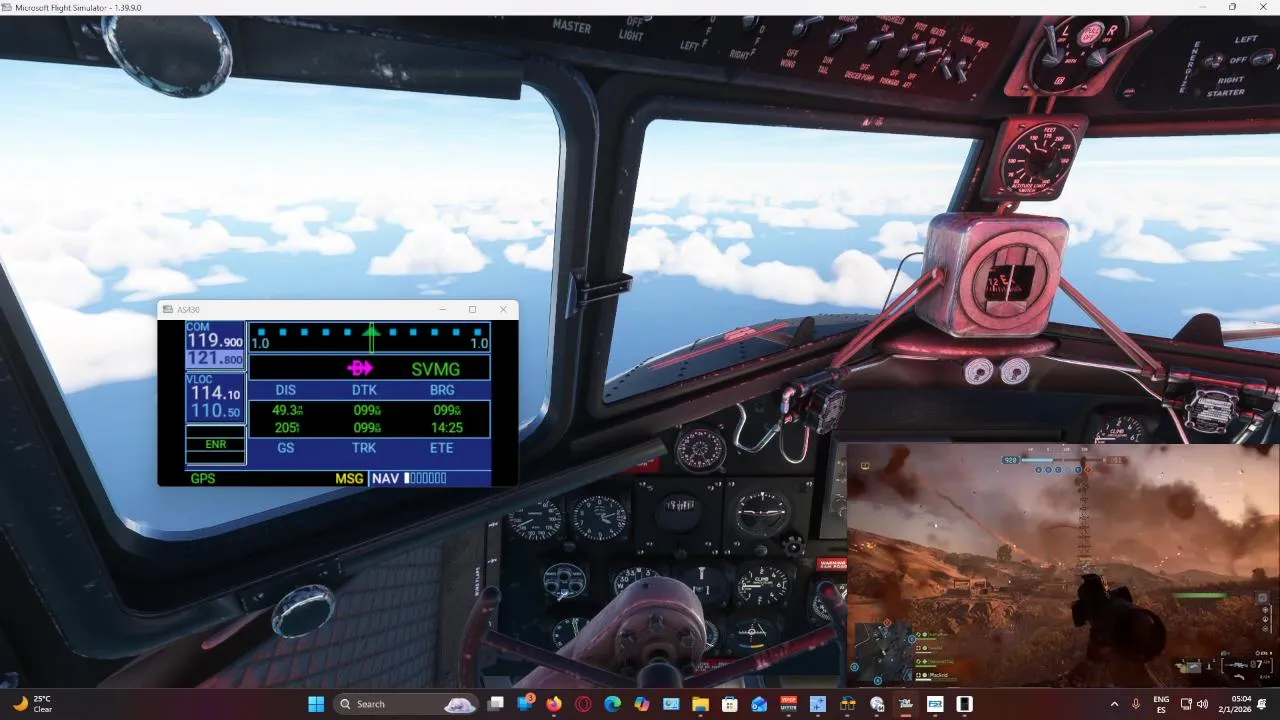This screenshot has width=1280, height=720.
Task: Click the taskbar Search box
Action: [404, 704]
